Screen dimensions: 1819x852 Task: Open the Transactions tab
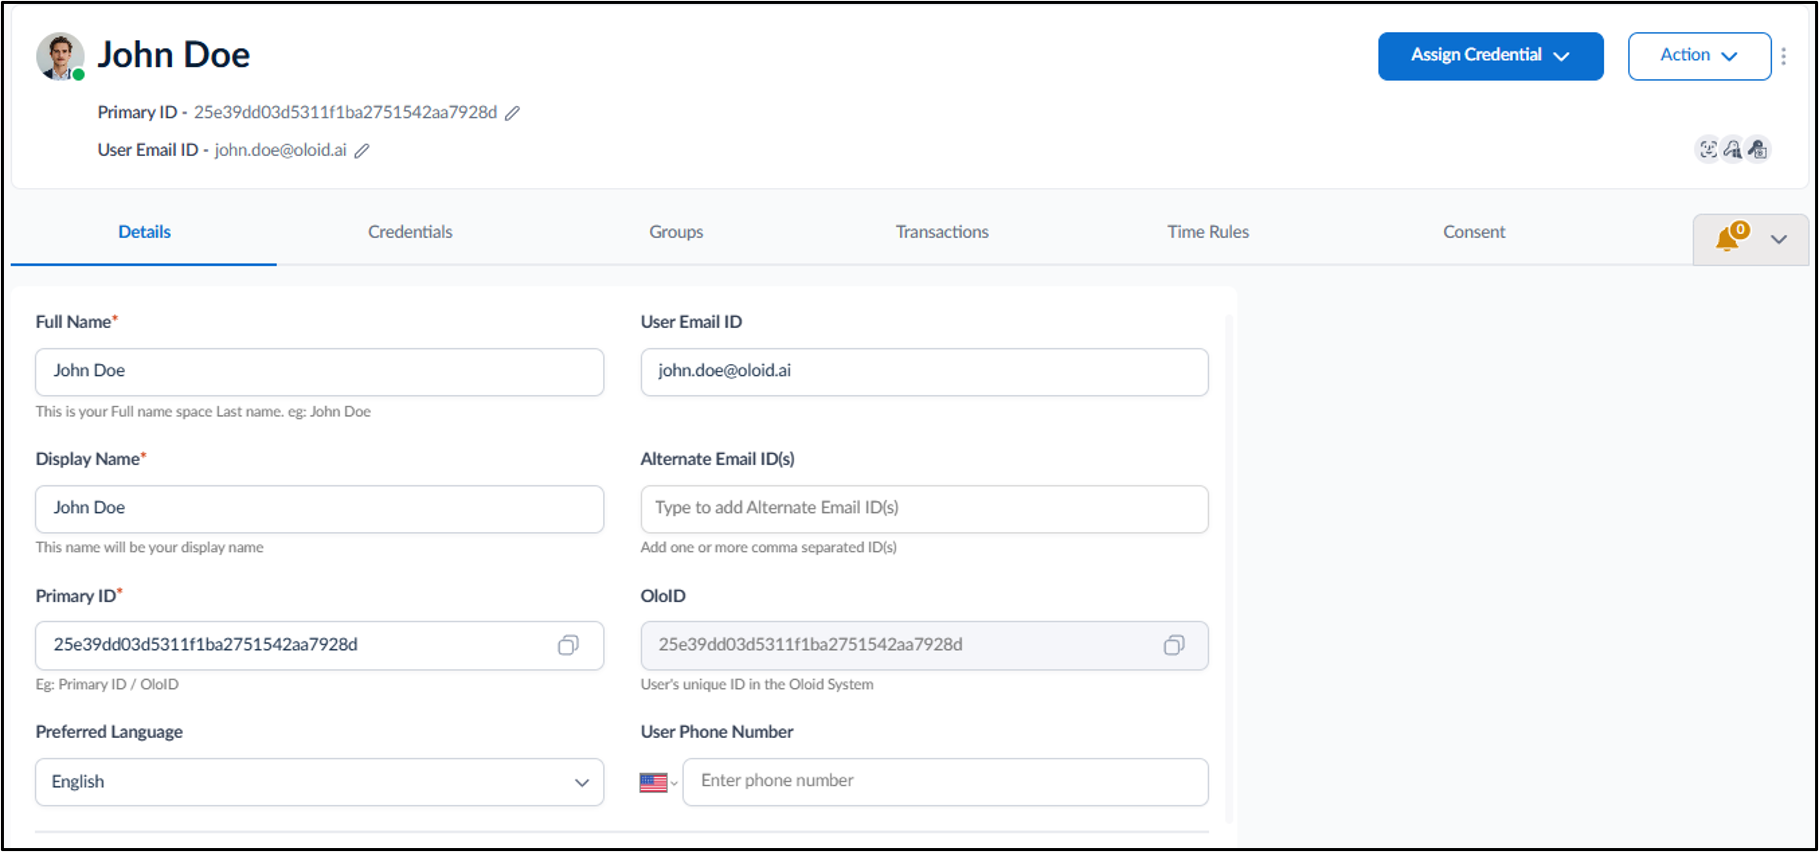coord(942,232)
